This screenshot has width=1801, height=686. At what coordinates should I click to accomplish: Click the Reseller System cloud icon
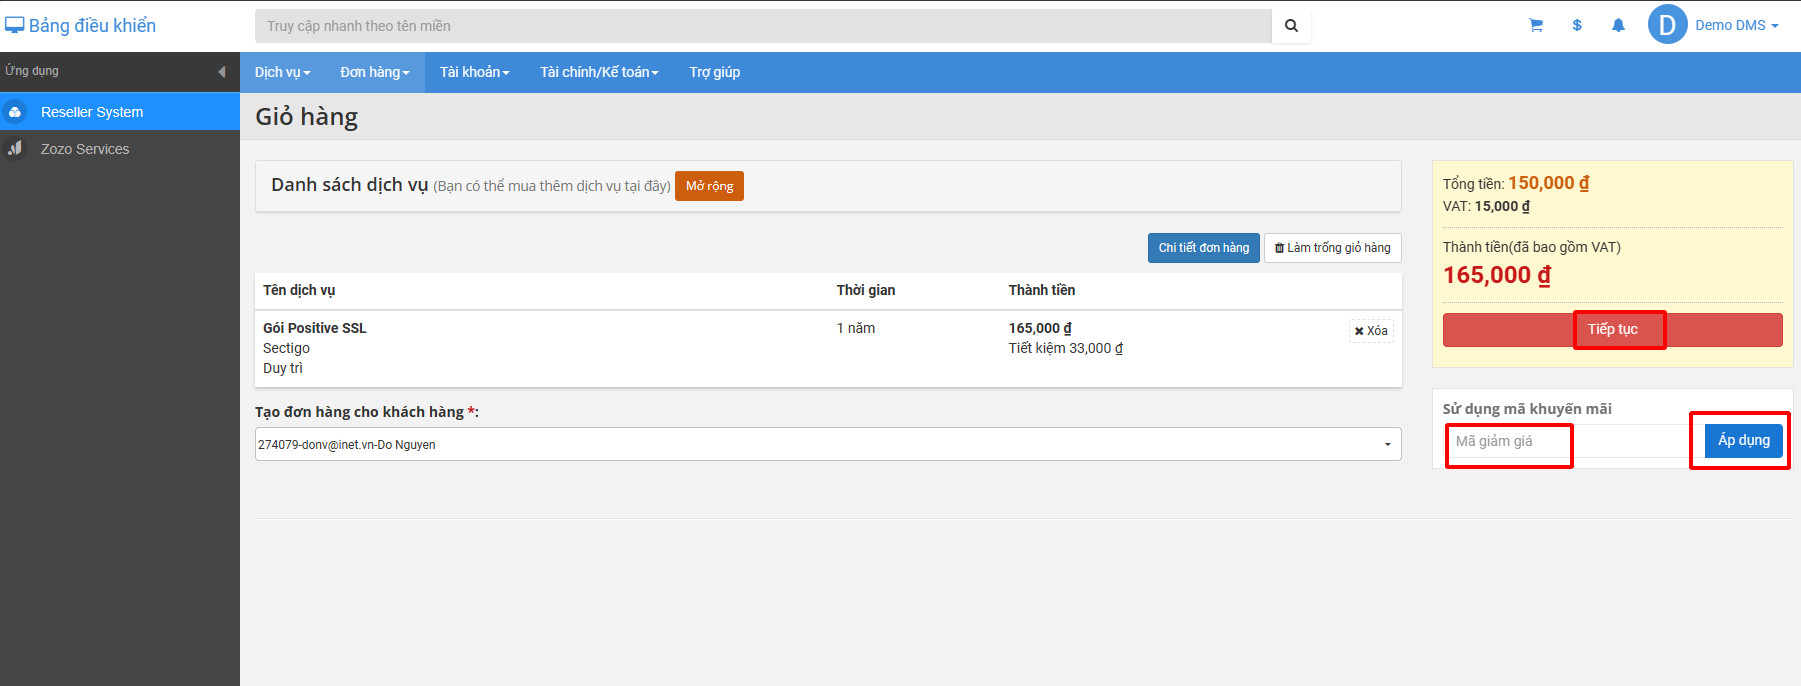click(15, 112)
